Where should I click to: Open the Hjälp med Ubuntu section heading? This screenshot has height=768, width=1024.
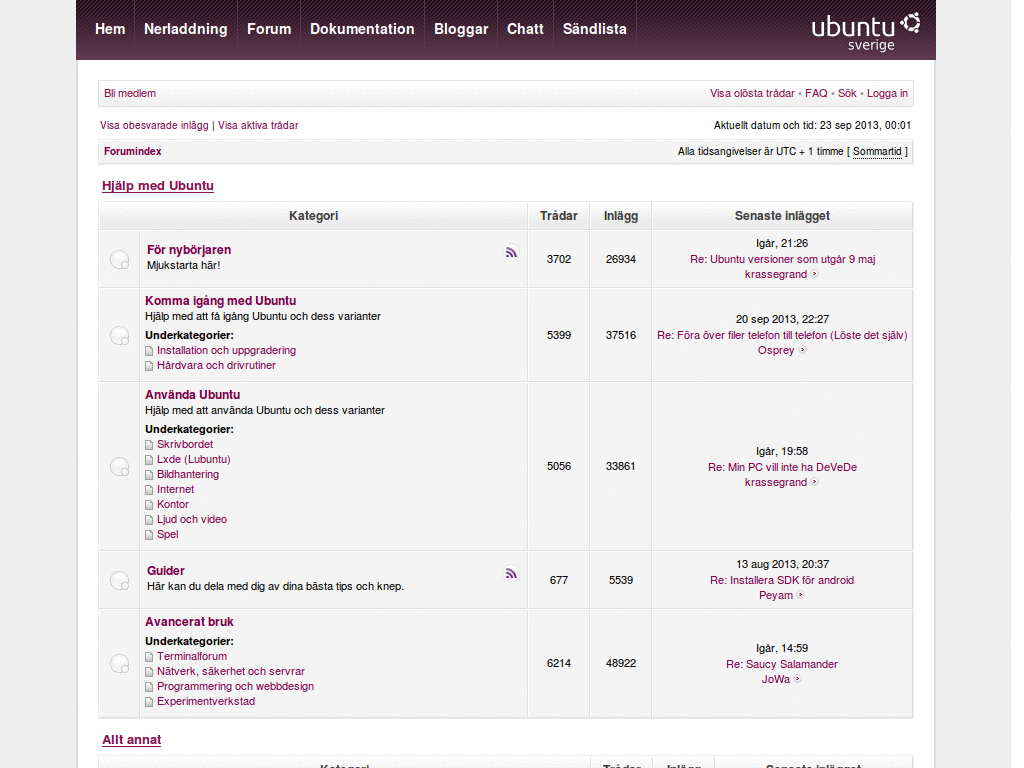[x=157, y=186]
